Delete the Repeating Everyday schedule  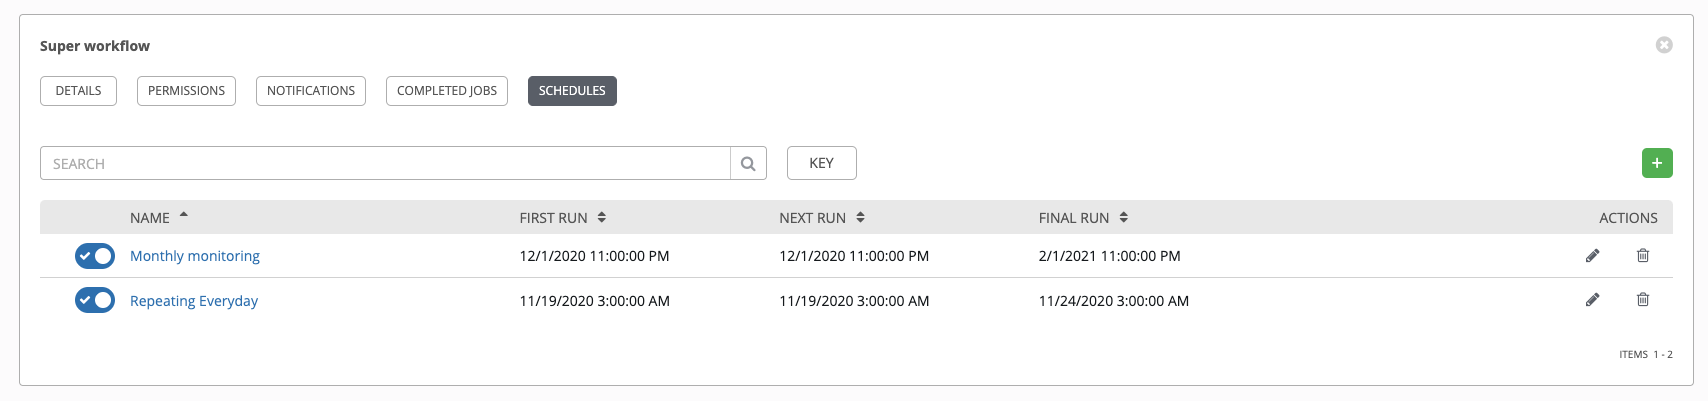pos(1642,300)
